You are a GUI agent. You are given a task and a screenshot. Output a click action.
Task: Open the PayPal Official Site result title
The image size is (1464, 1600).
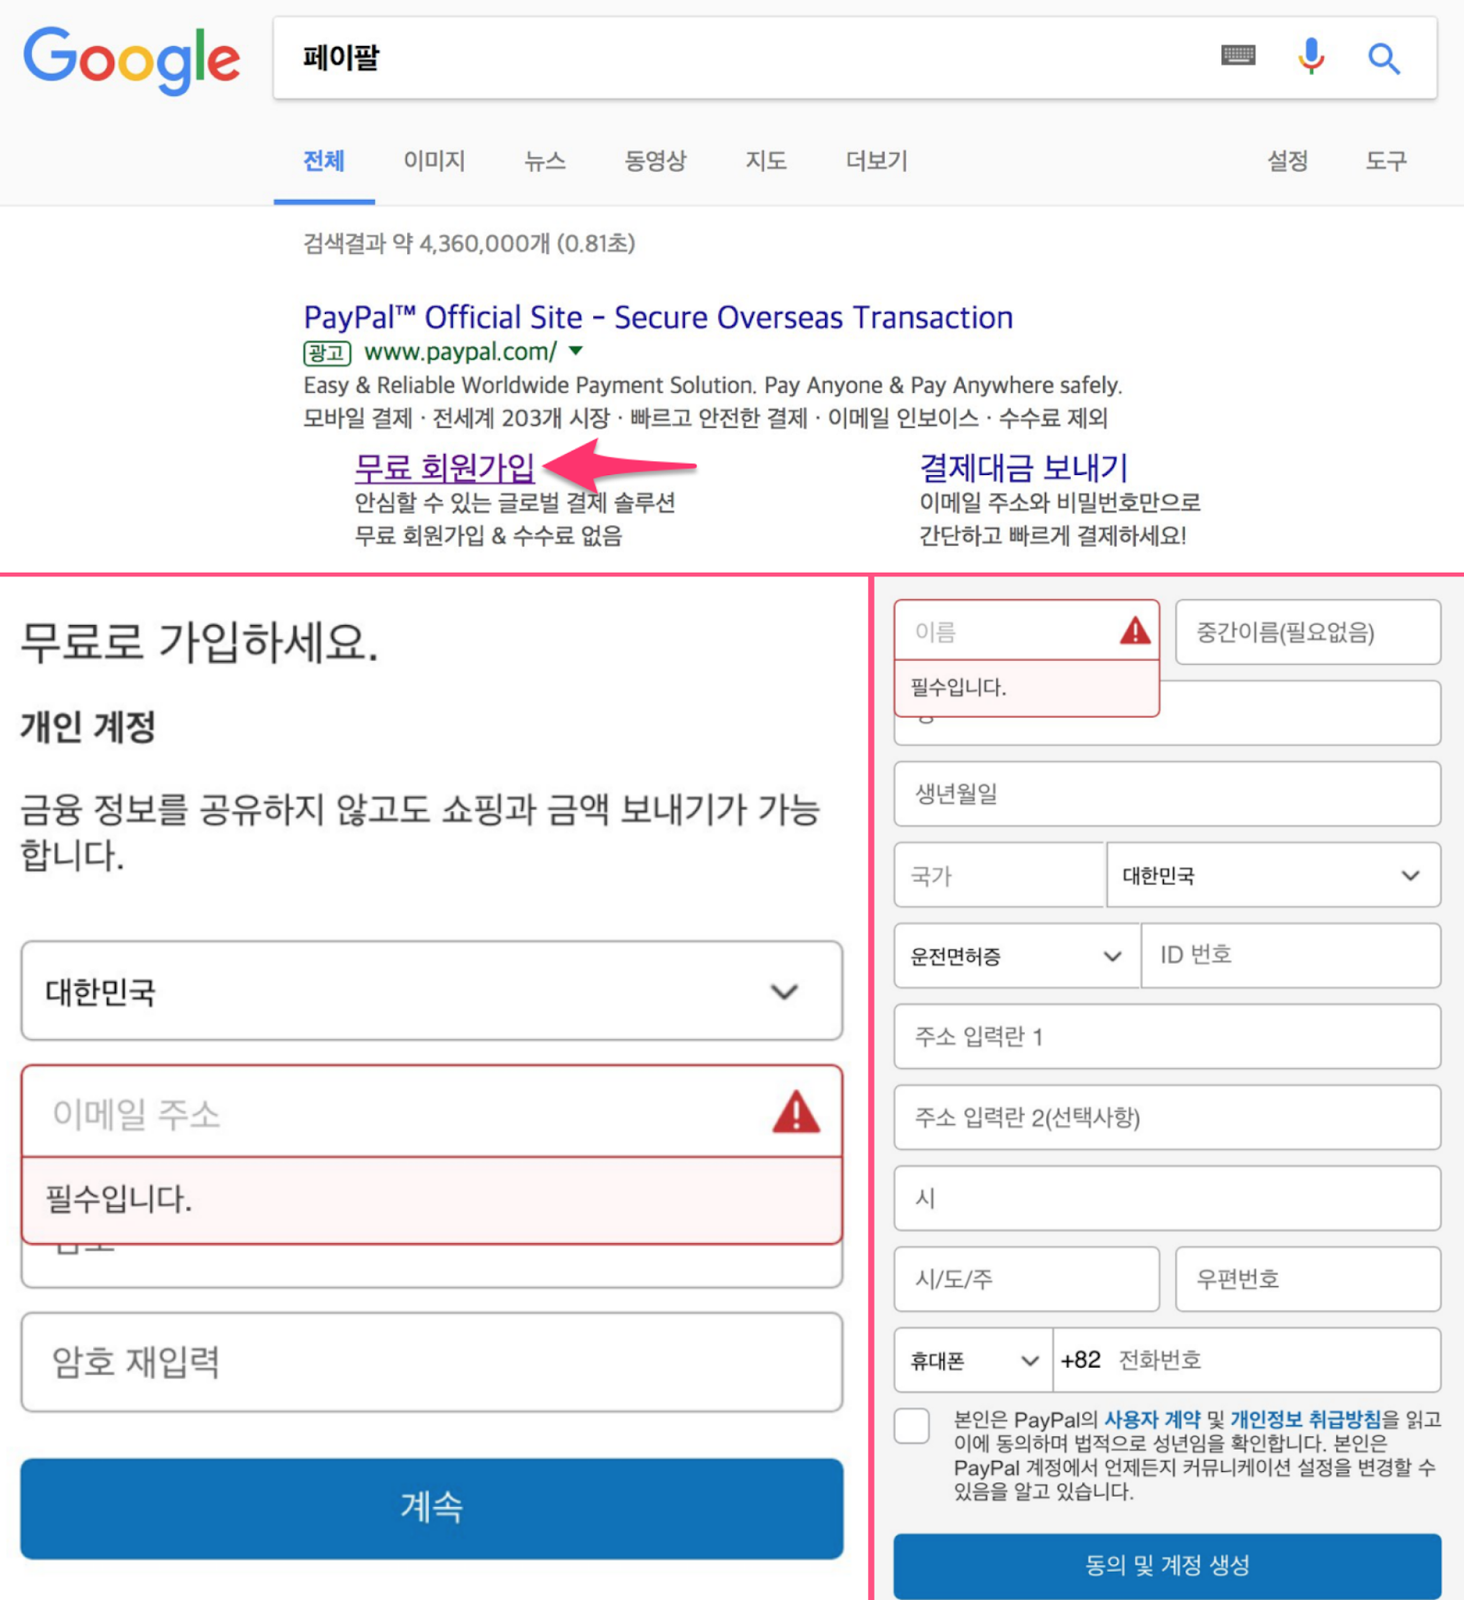click(x=658, y=317)
